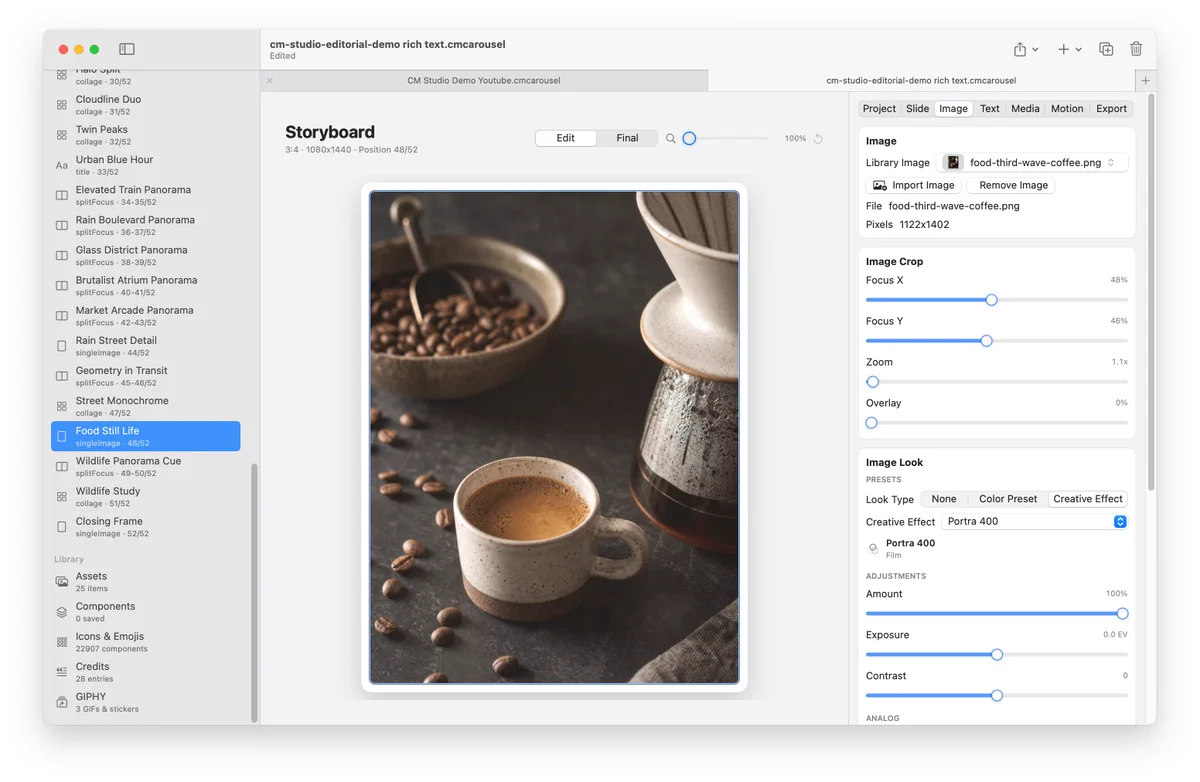Click the single image icon beside Rain Street Detail
Viewport: 1200px width, 782px height.
click(62, 346)
